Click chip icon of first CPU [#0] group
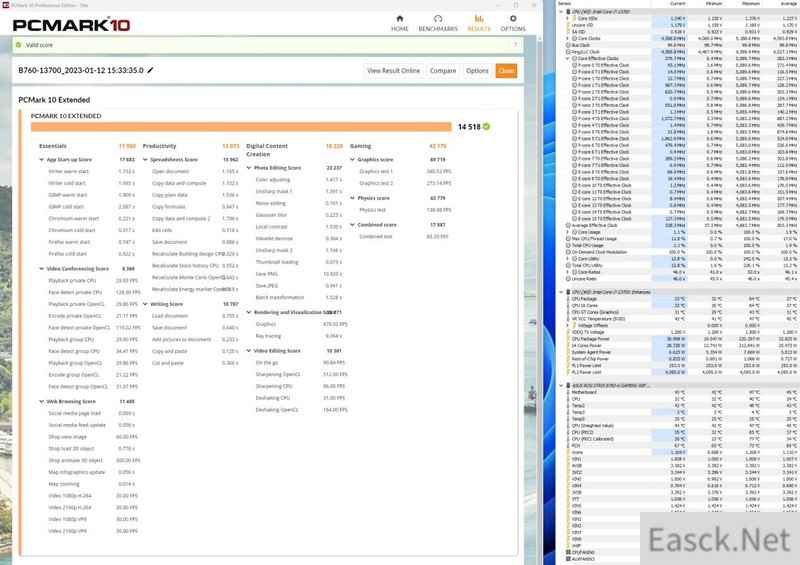 click(568, 11)
